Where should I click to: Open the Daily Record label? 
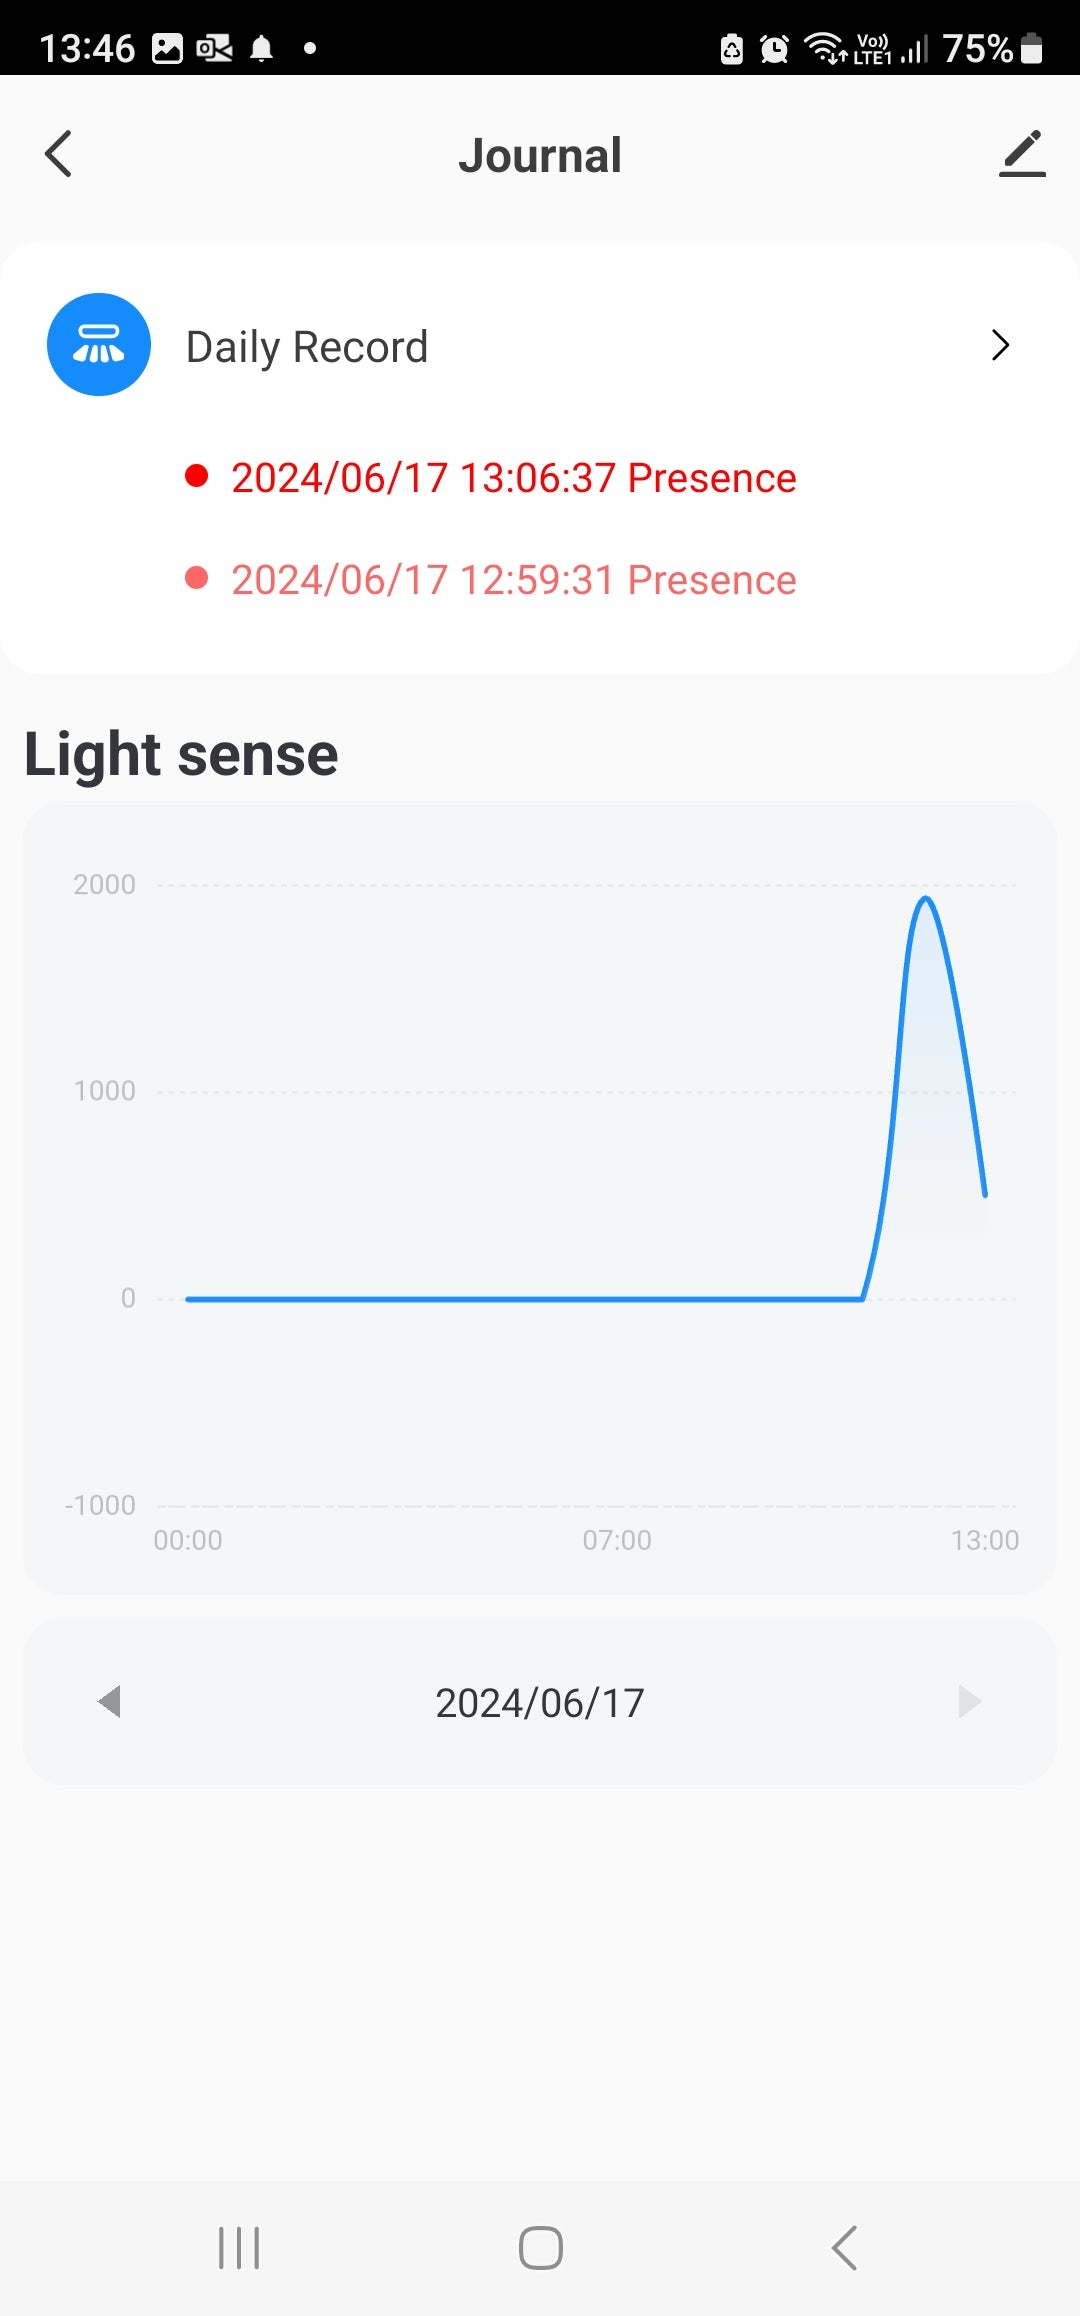pos(307,347)
